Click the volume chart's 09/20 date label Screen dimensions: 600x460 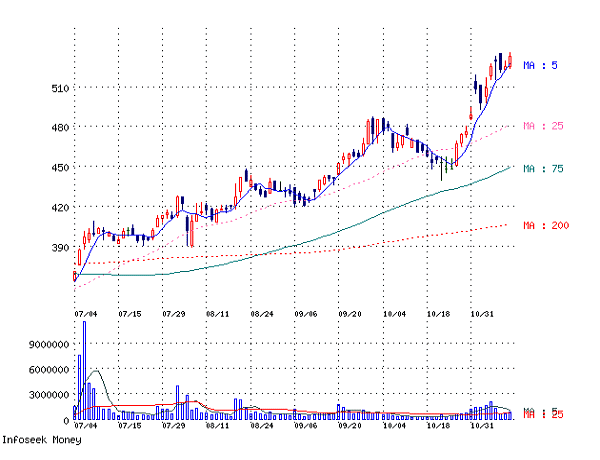click(350, 426)
